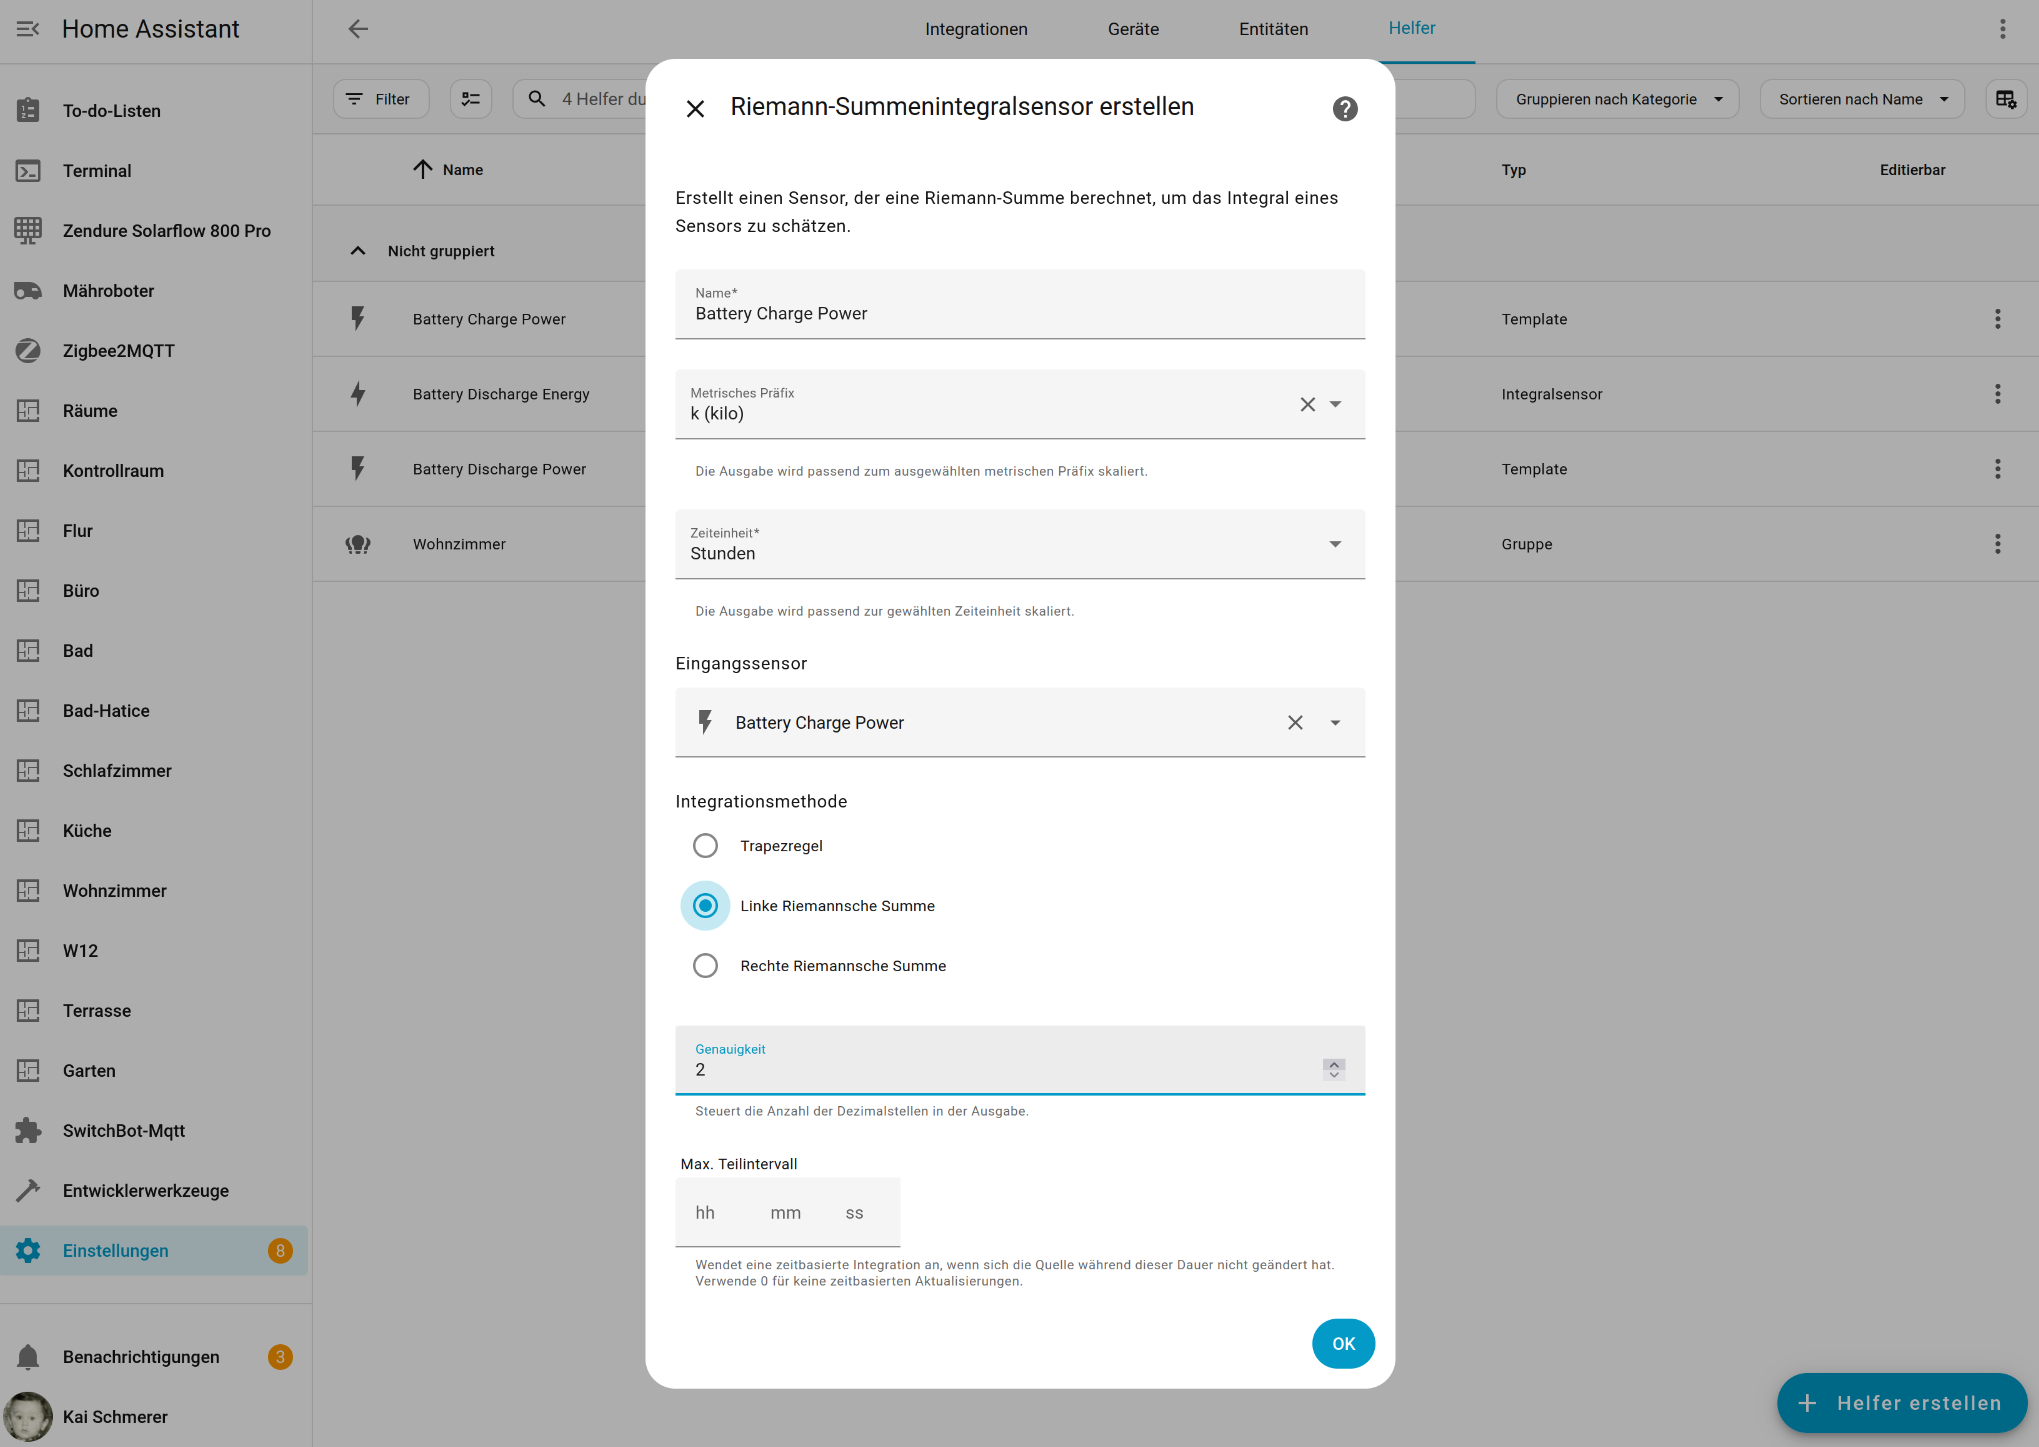Viewport: 2039px width, 1447px height.
Task: Open Zigbee2MQTT from the sidebar
Action: pyautogui.click(x=118, y=351)
